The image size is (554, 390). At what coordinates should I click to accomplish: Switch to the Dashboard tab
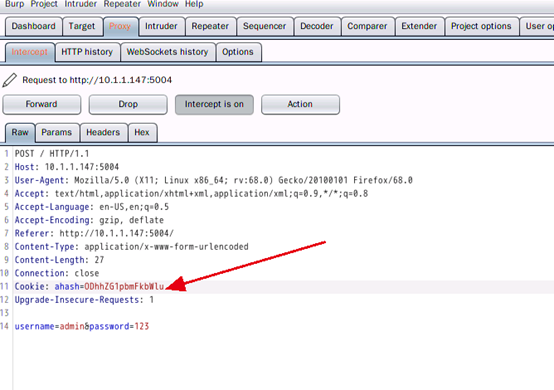34,26
